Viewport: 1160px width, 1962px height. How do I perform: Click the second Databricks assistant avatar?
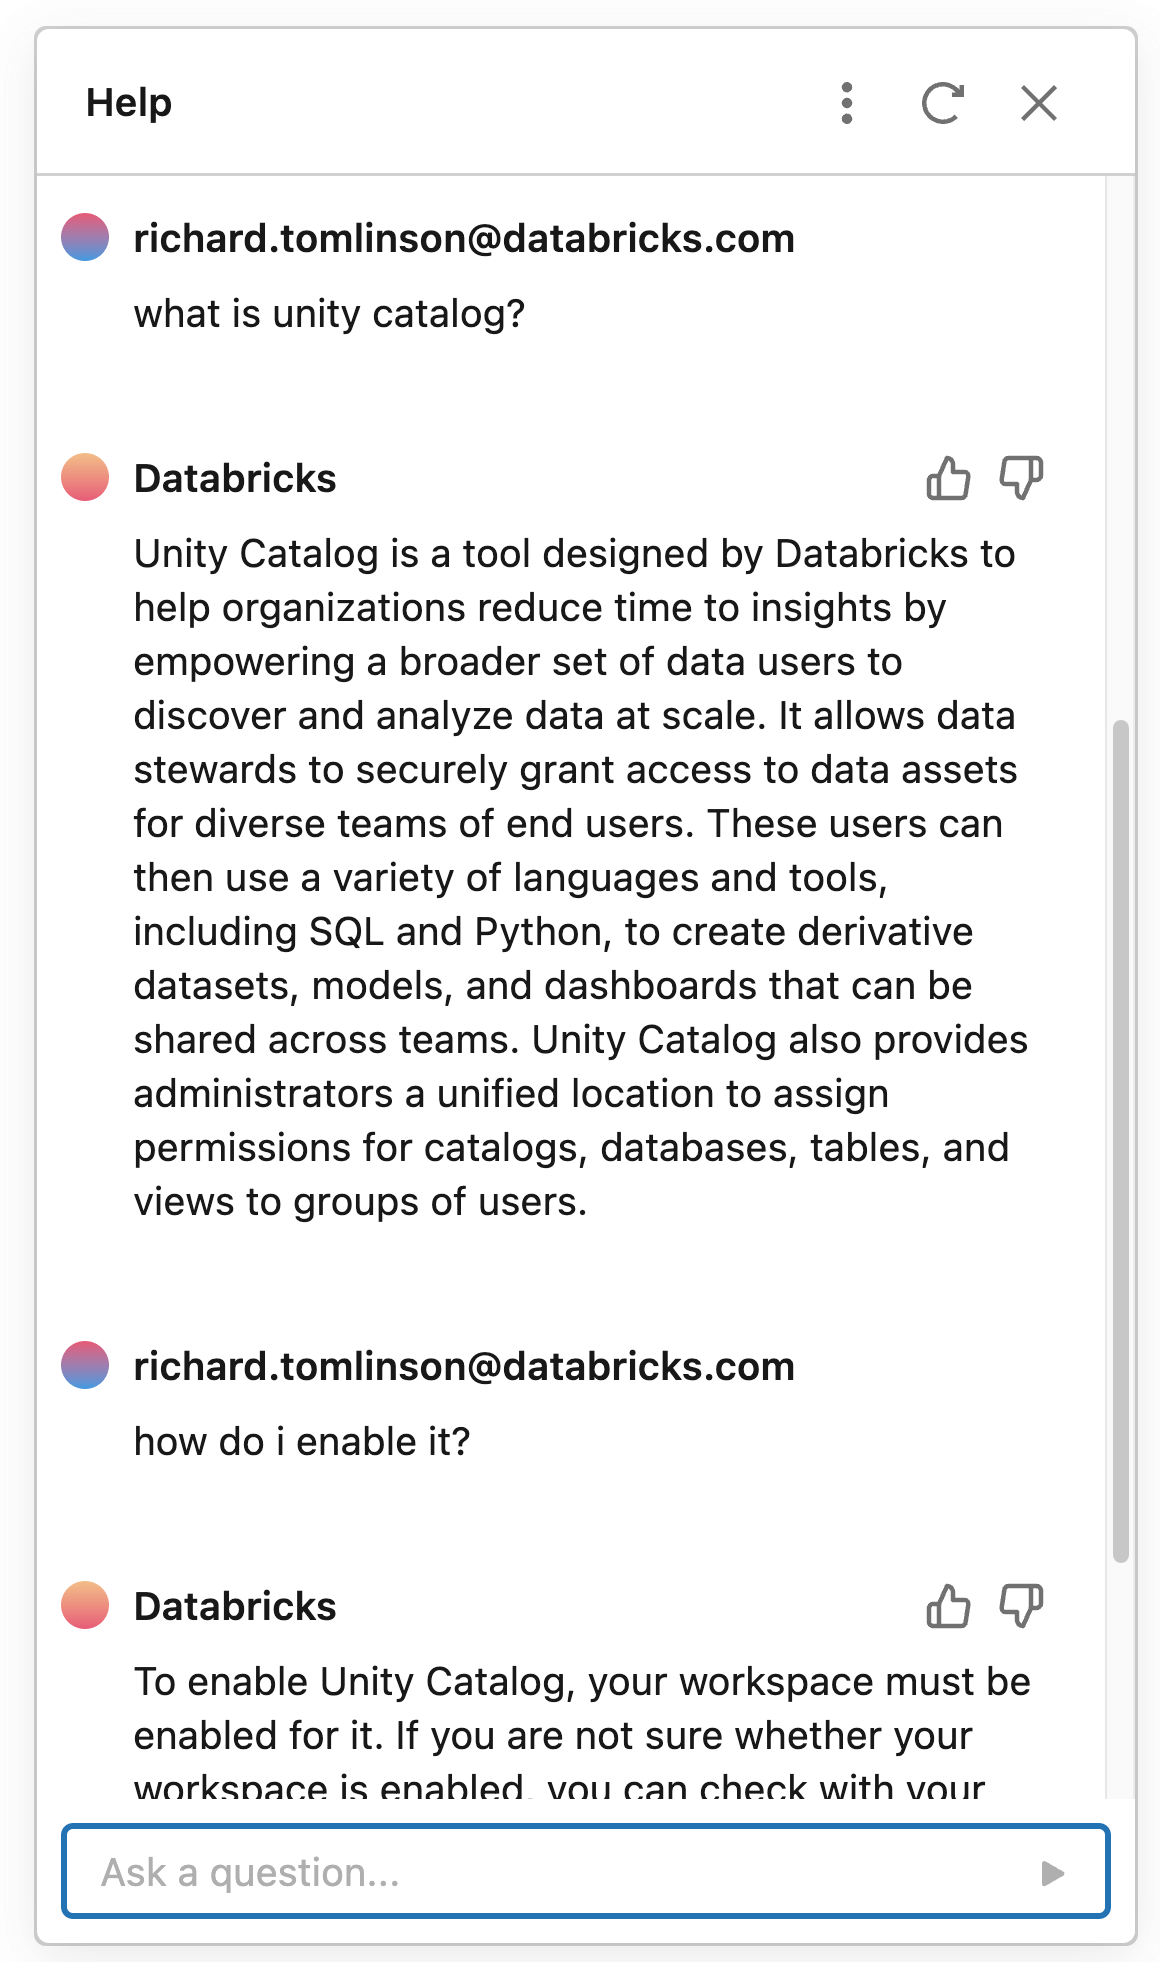tap(85, 1605)
